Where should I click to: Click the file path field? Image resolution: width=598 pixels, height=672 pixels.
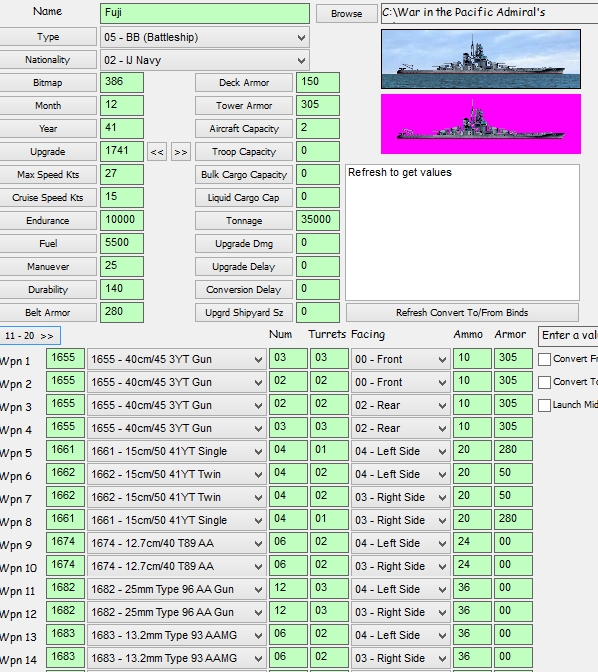coord(489,13)
